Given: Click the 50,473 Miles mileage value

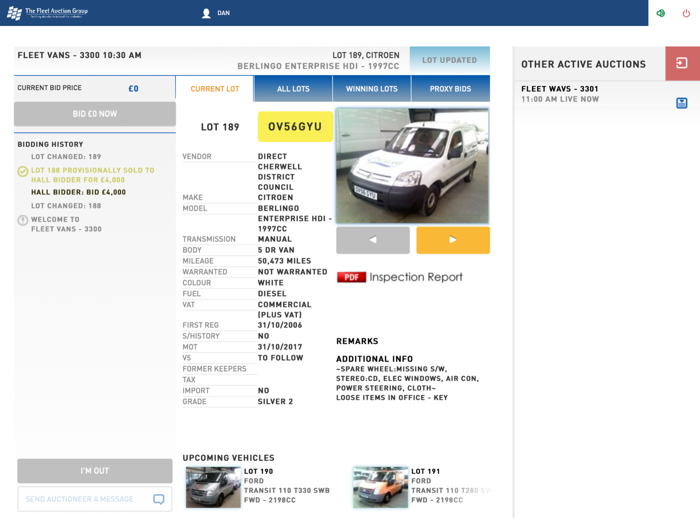Looking at the screenshot, I should point(284,261).
